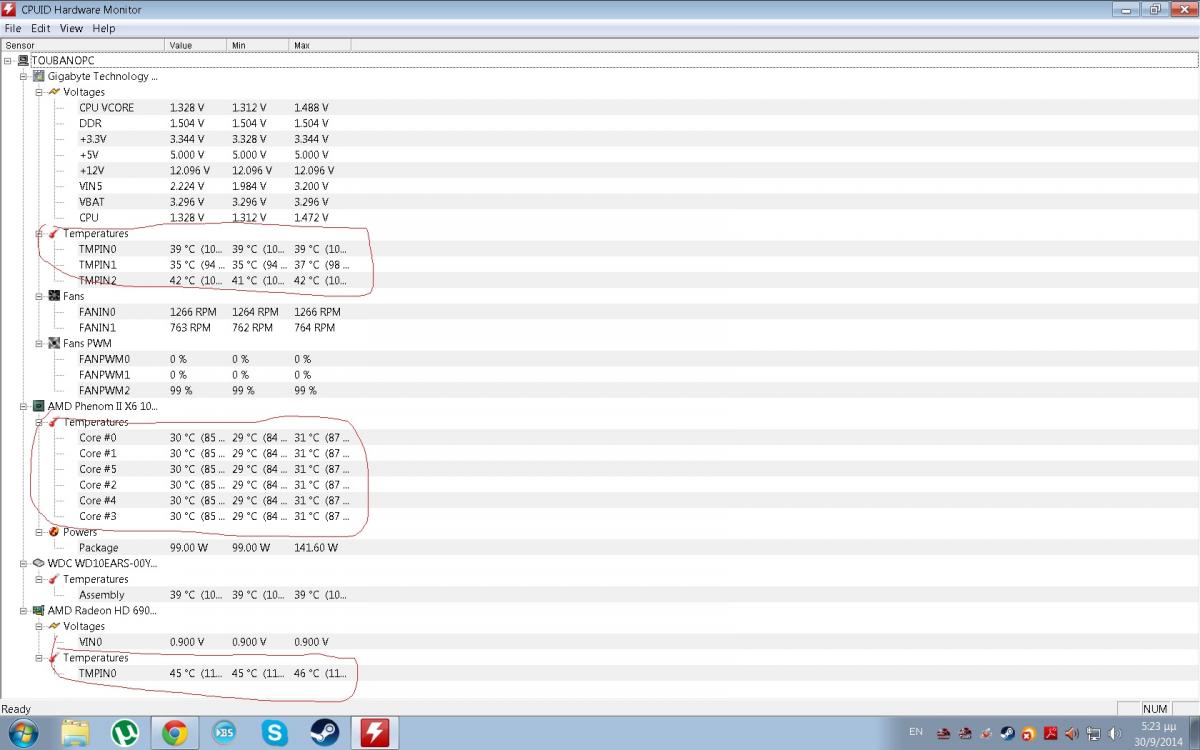Image resolution: width=1200 pixels, height=750 pixels.
Task: Collapse the WDC WD10EARS node
Action: (23, 563)
